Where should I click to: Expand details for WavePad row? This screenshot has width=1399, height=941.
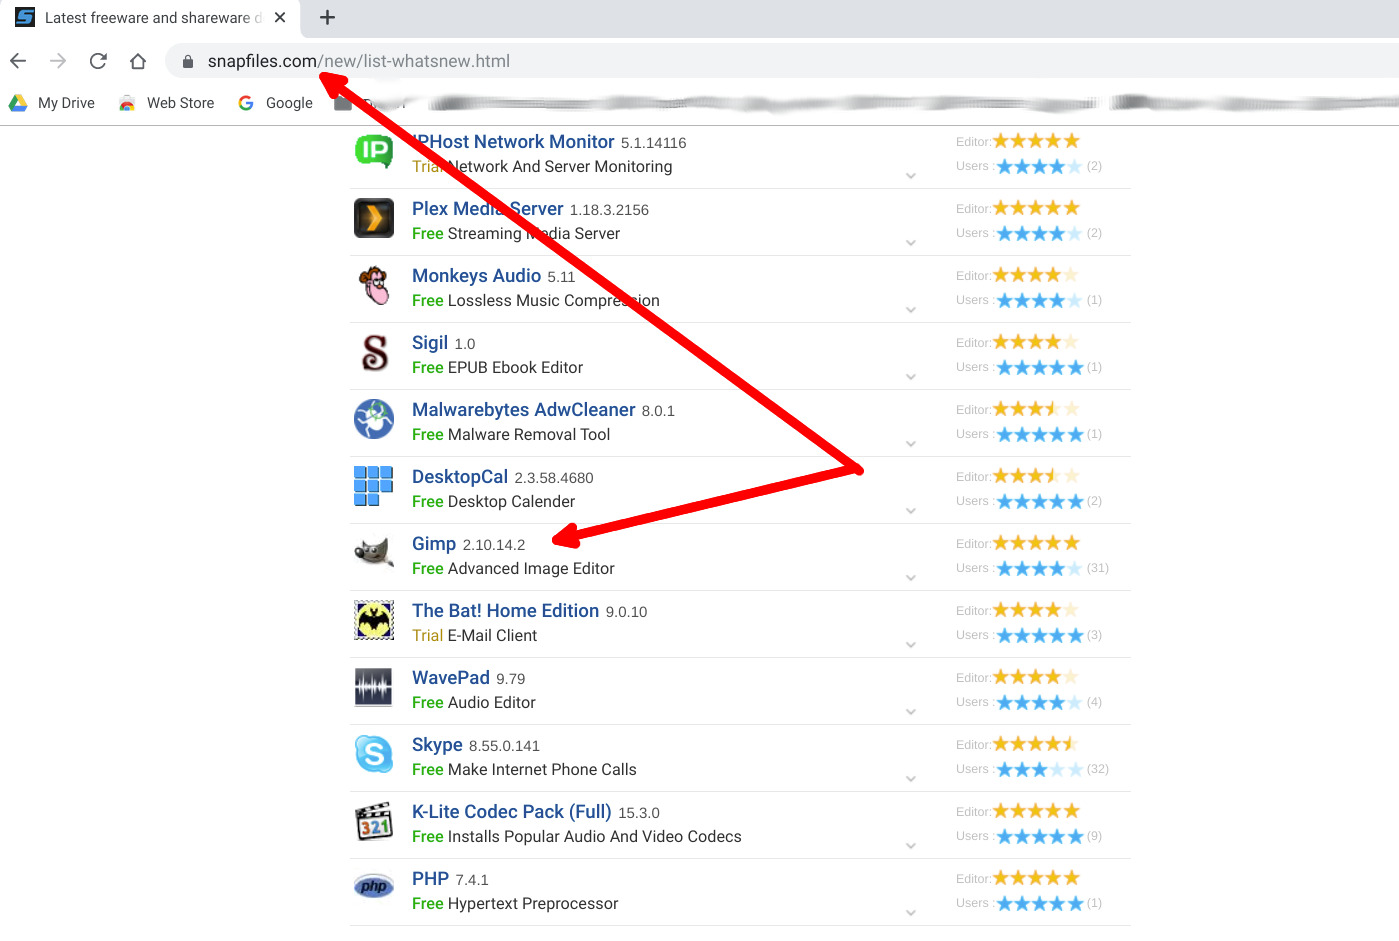(911, 712)
